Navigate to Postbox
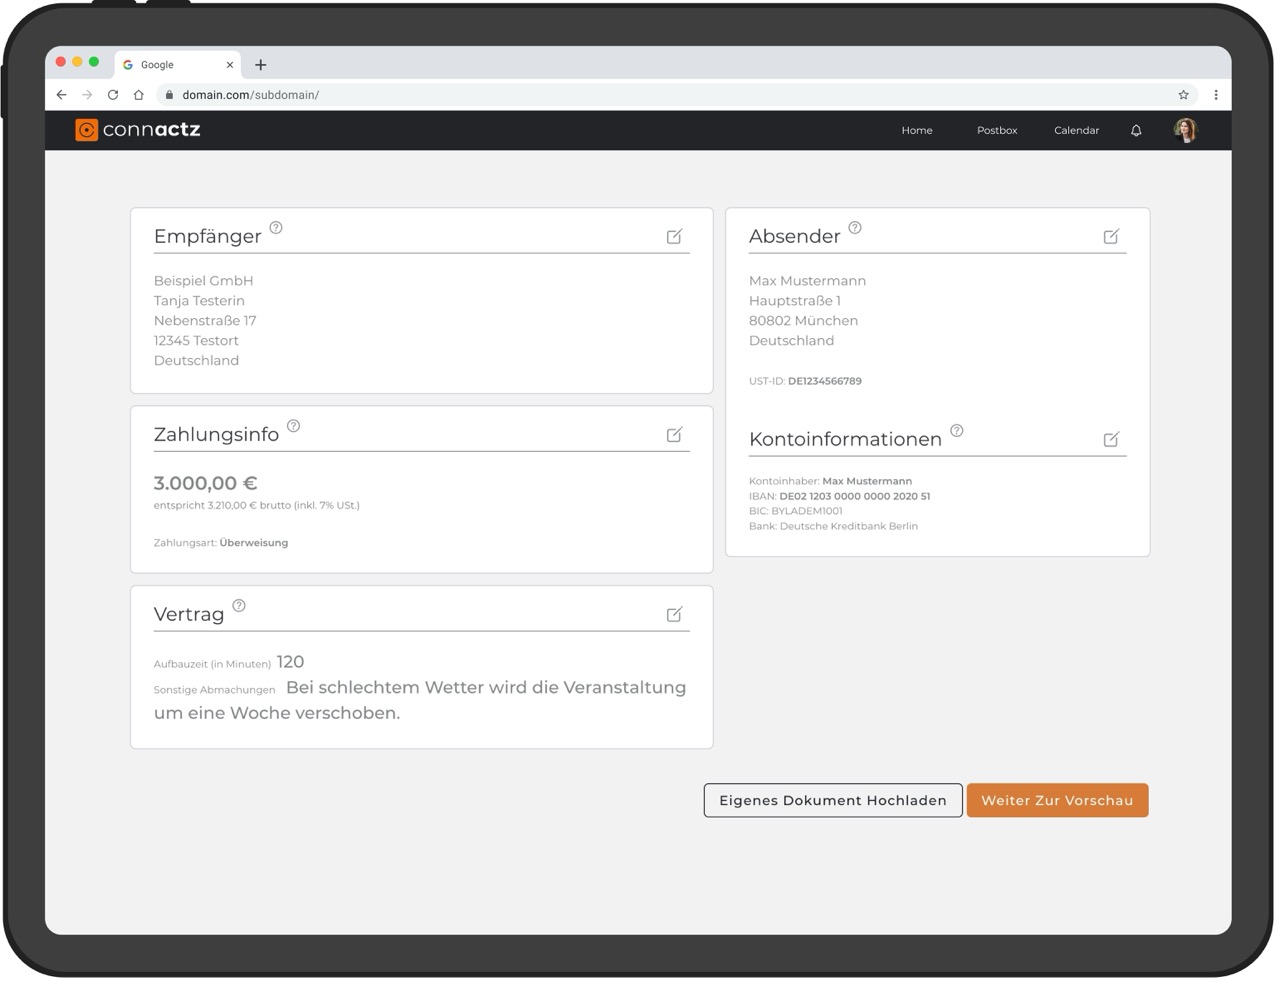The width and height of the screenshot is (1280, 982). point(996,130)
